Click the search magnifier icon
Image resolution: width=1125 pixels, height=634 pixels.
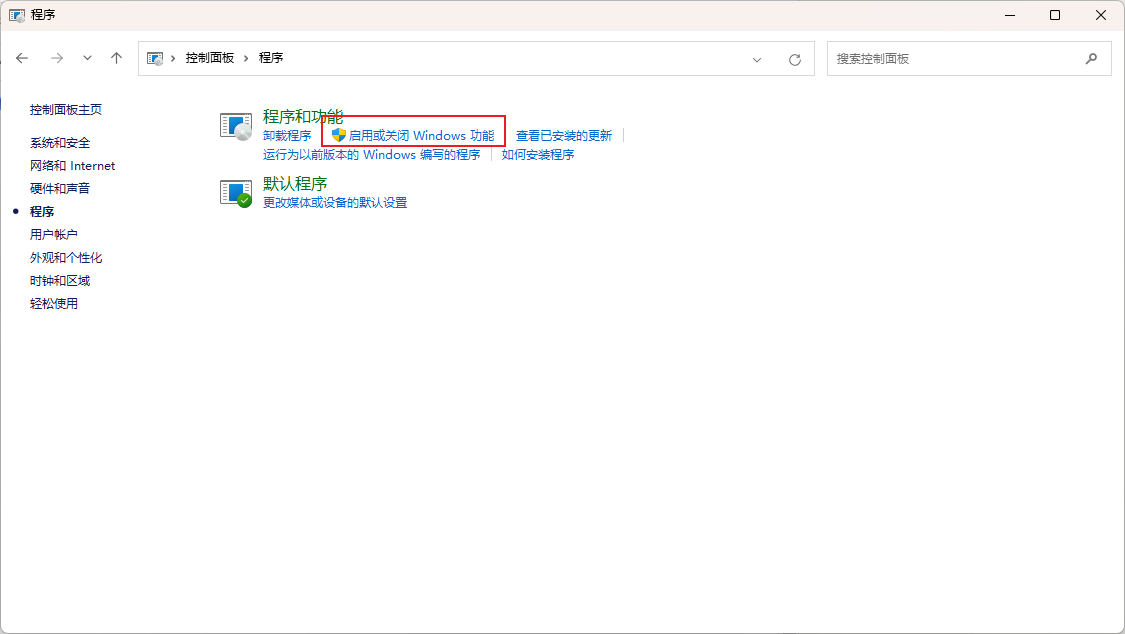pyautogui.click(x=1091, y=59)
